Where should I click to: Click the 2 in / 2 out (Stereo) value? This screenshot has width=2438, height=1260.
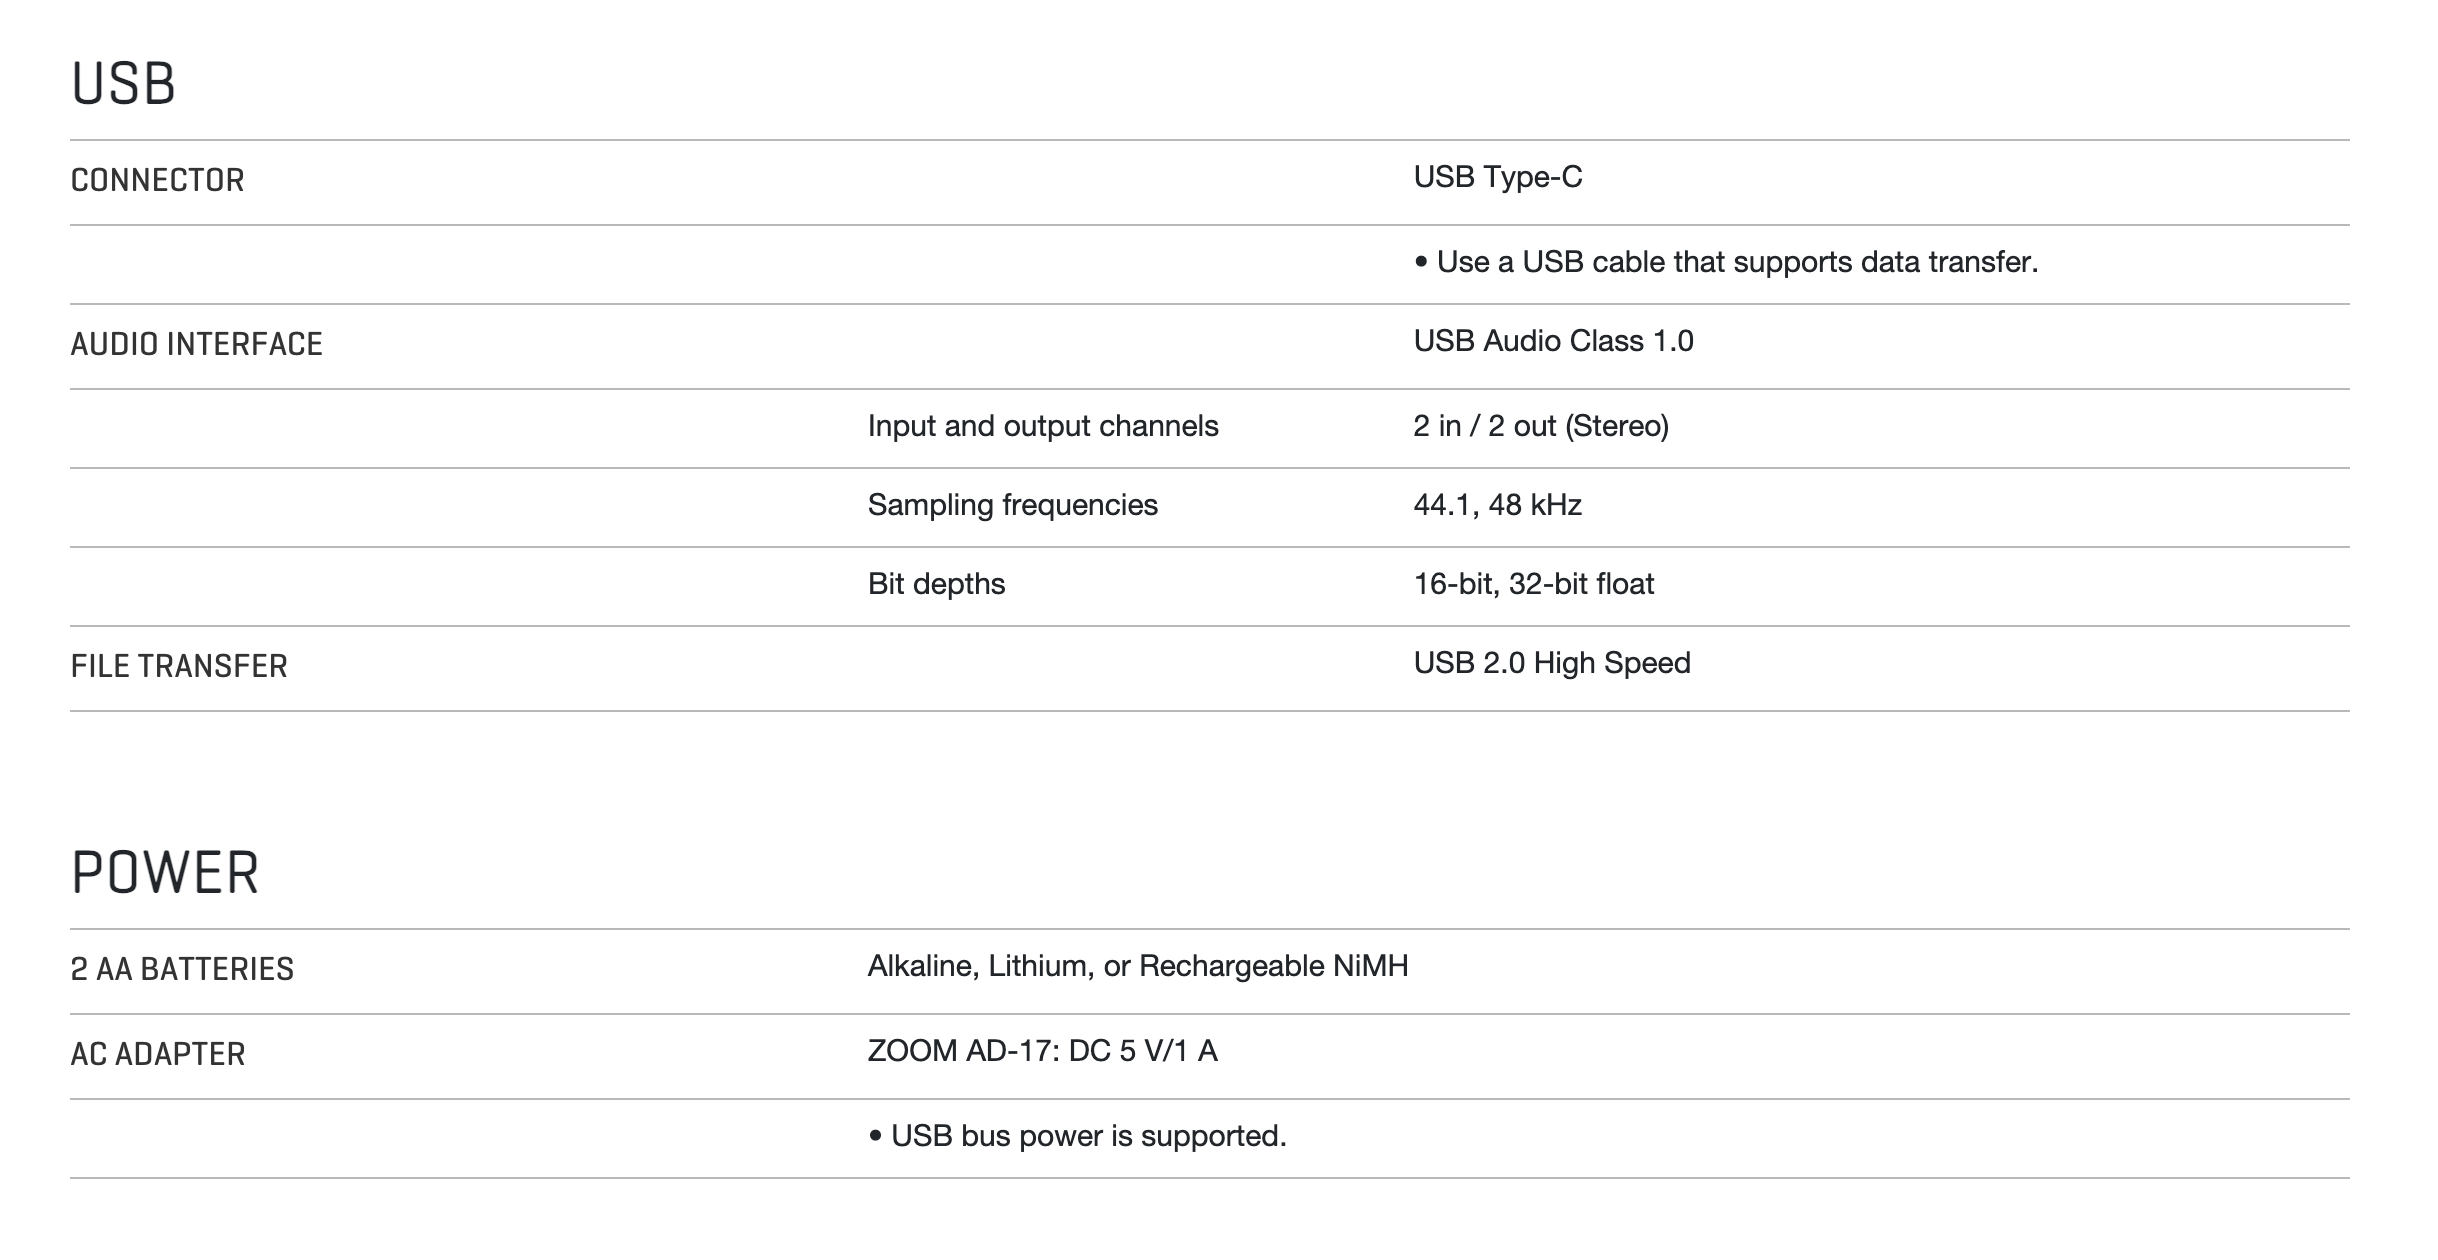[1540, 426]
